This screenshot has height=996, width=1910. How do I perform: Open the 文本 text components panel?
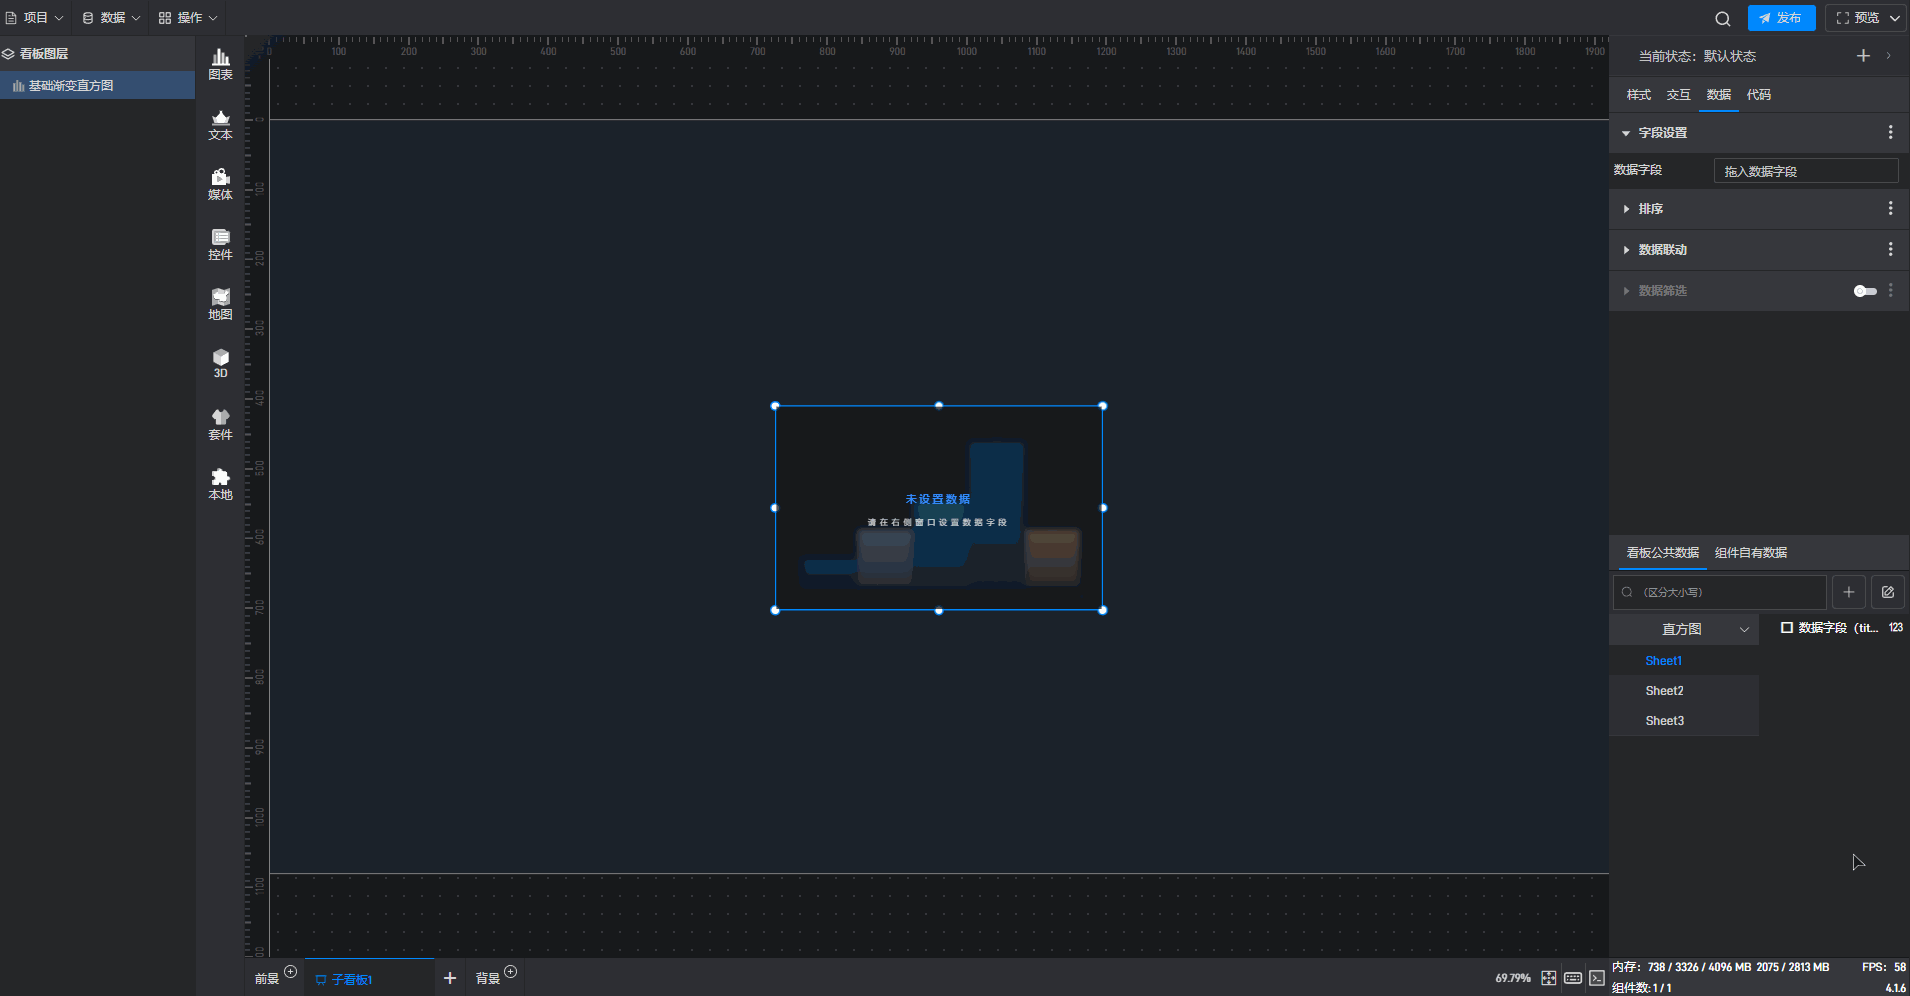pyautogui.click(x=220, y=124)
